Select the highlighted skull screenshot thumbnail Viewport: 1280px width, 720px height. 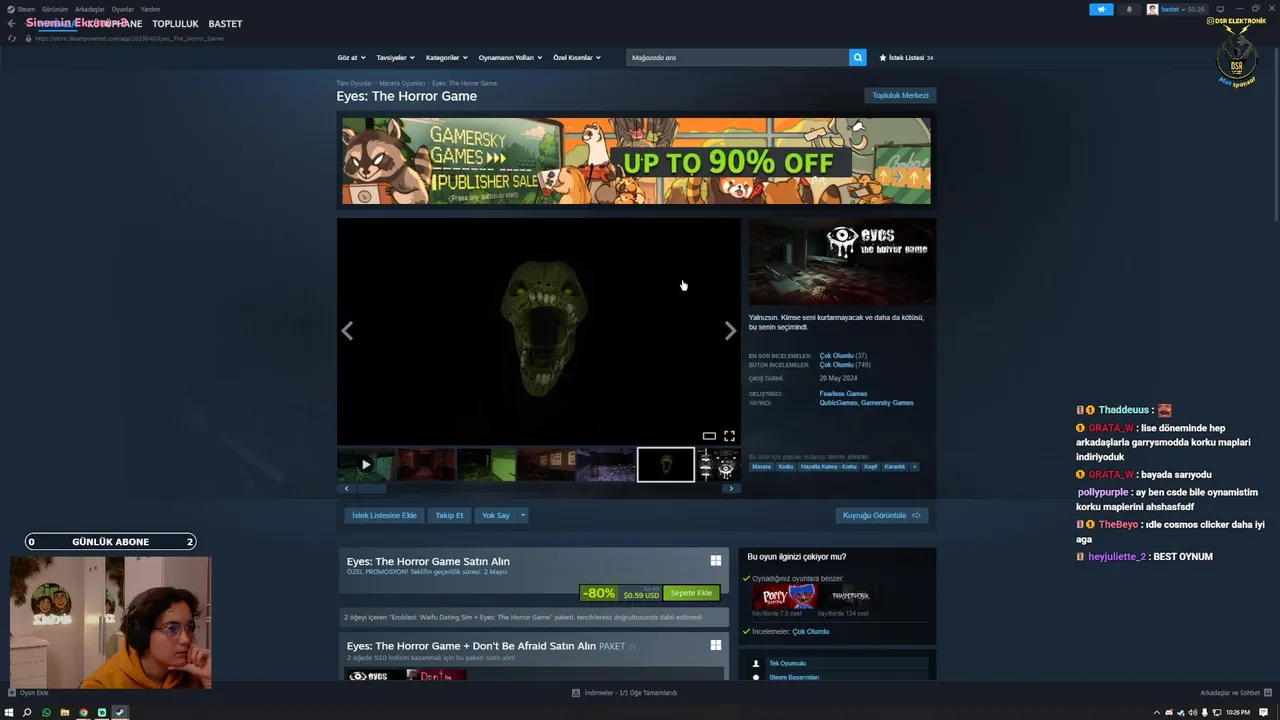pos(666,464)
